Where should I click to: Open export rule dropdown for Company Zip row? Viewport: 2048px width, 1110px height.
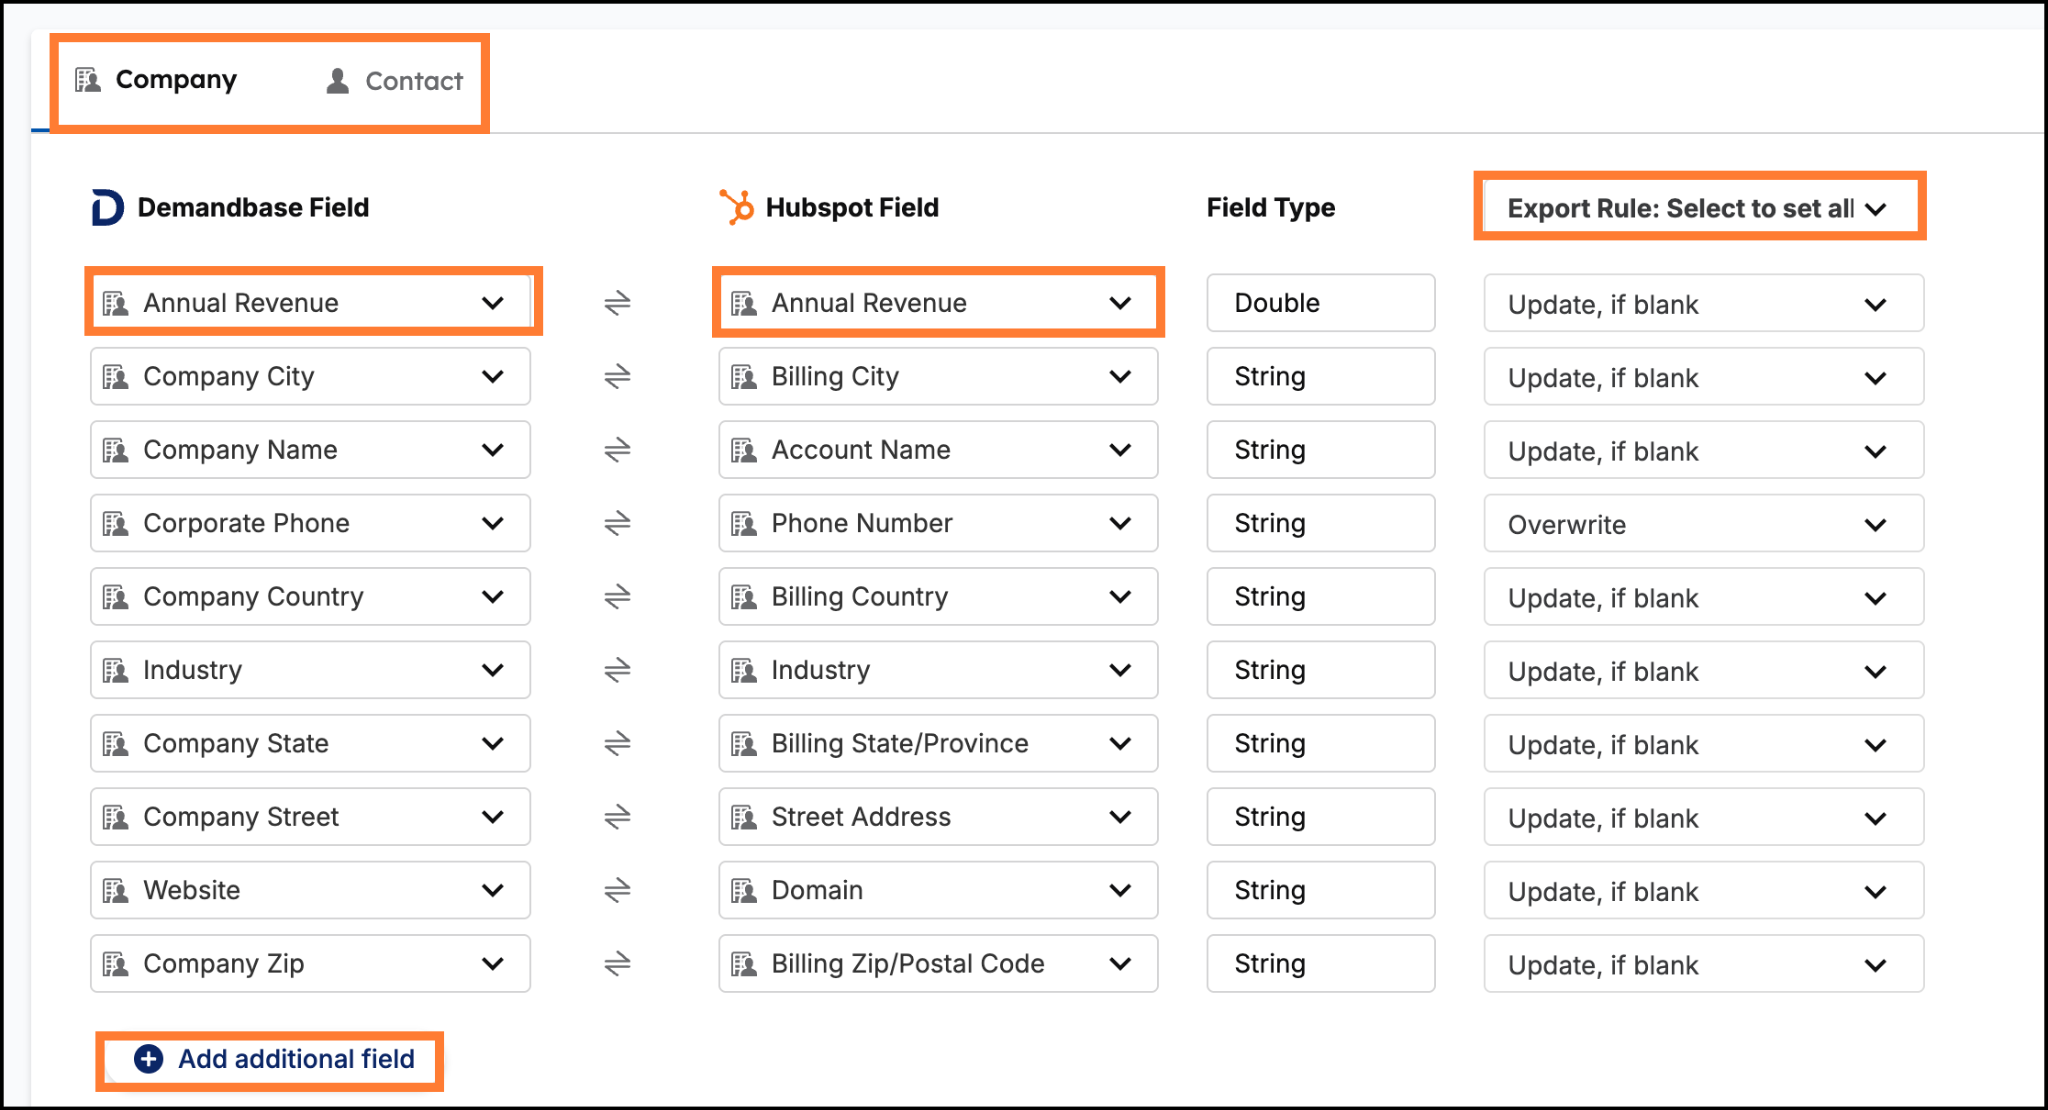(1703, 964)
